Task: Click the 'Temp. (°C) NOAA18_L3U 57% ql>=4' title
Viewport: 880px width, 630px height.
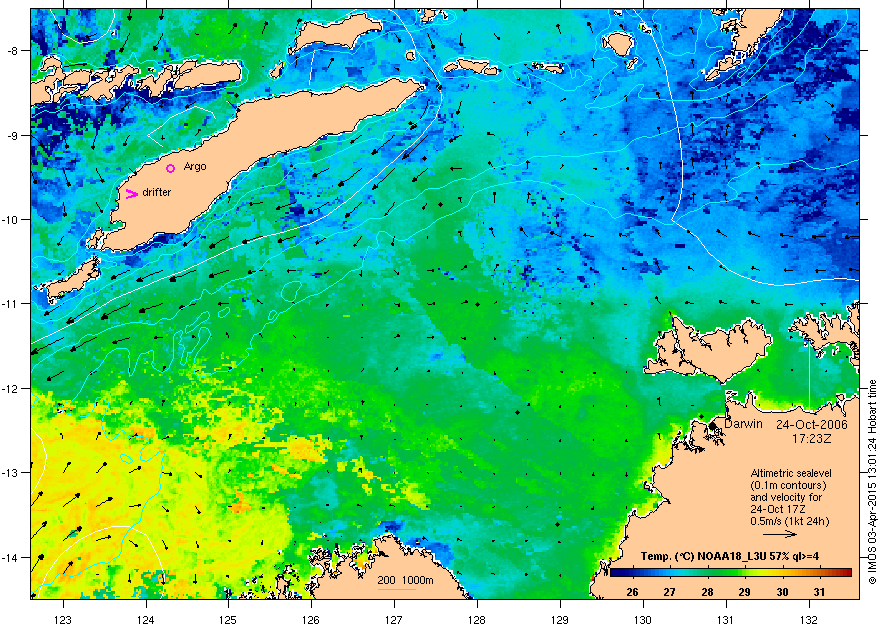Action: [x=731, y=557]
